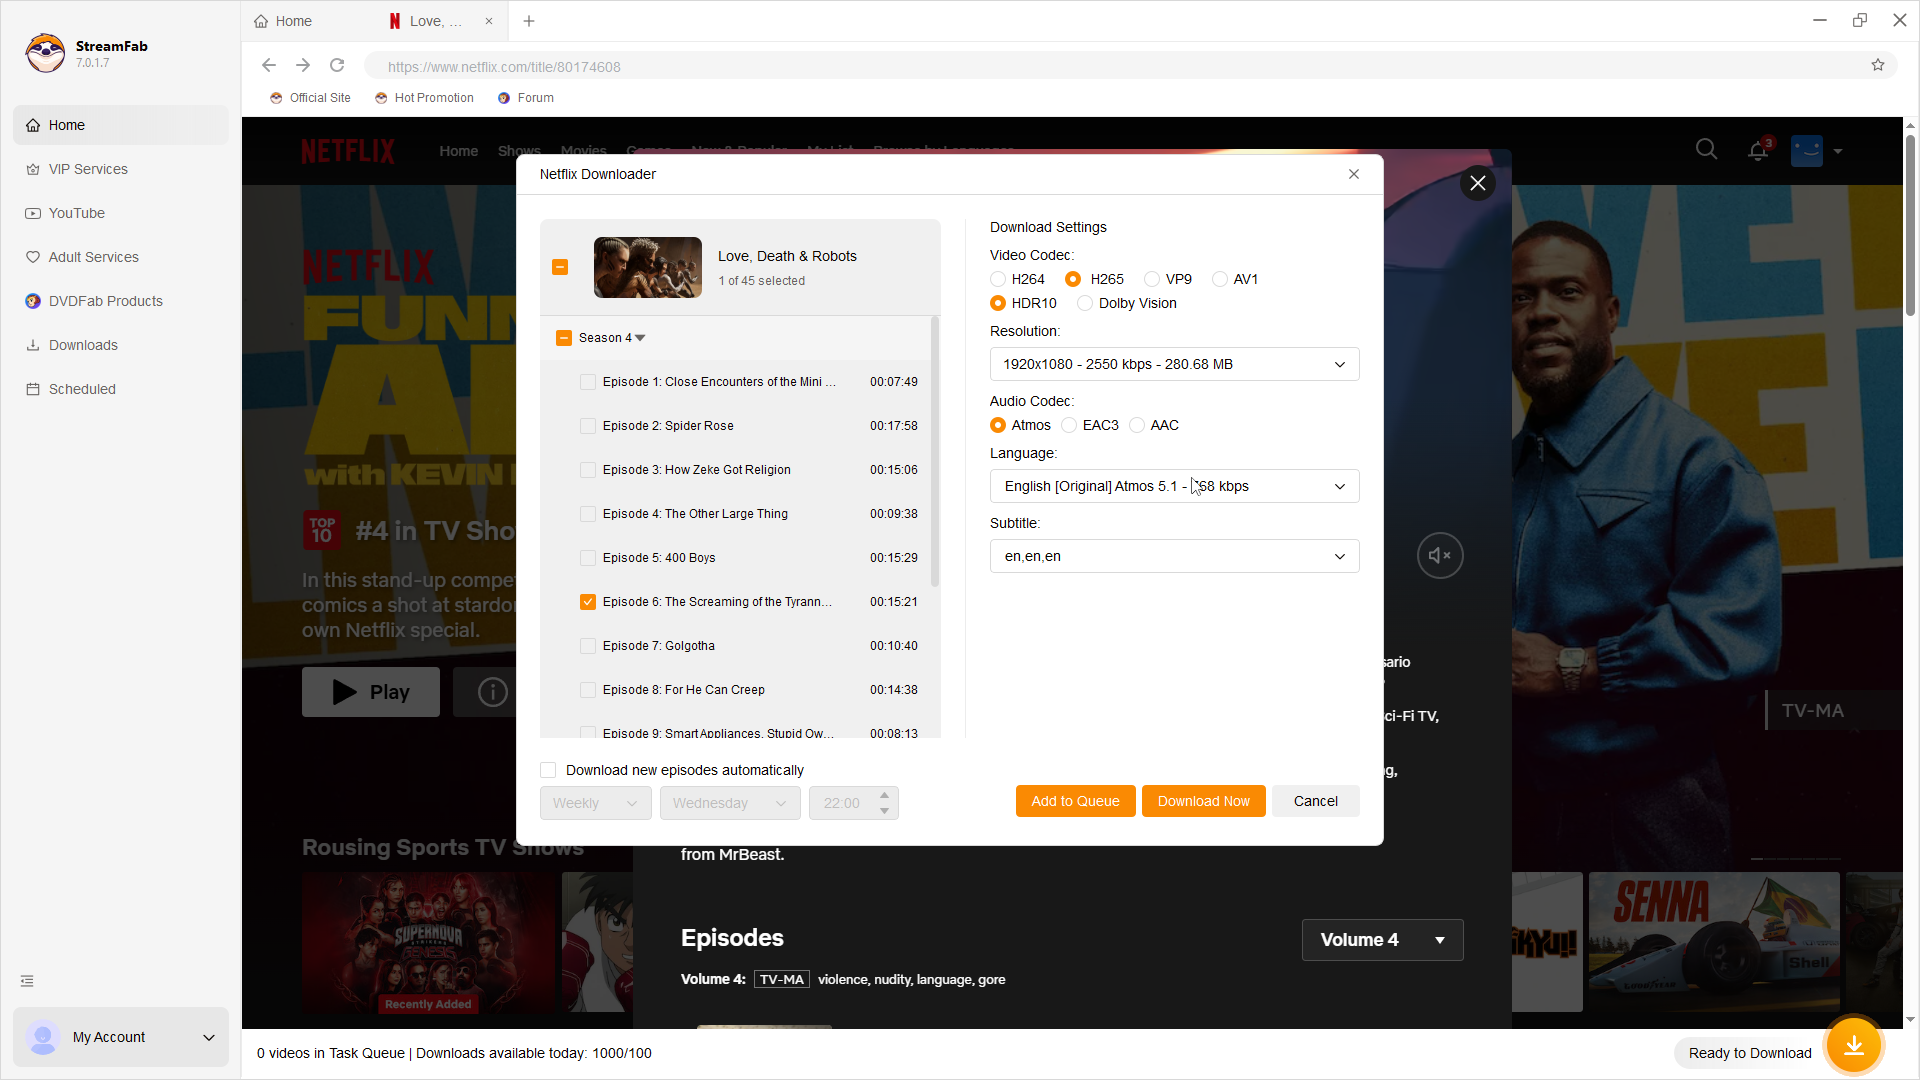The height and width of the screenshot is (1080, 1920).
Task: Click the Official Site bookmark
Action: click(310, 98)
